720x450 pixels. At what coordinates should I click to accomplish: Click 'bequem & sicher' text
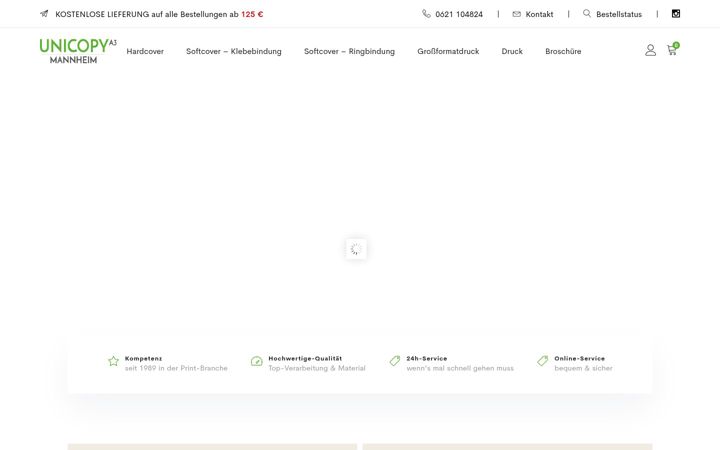click(x=583, y=368)
